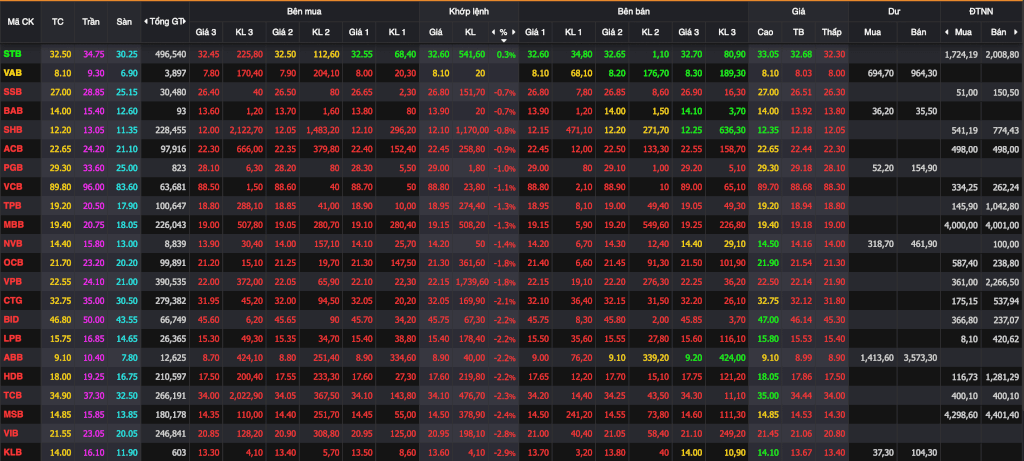The image size is (1024, 461).
Task: Open the VAB ticker symbol
Action: [x=12, y=73]
